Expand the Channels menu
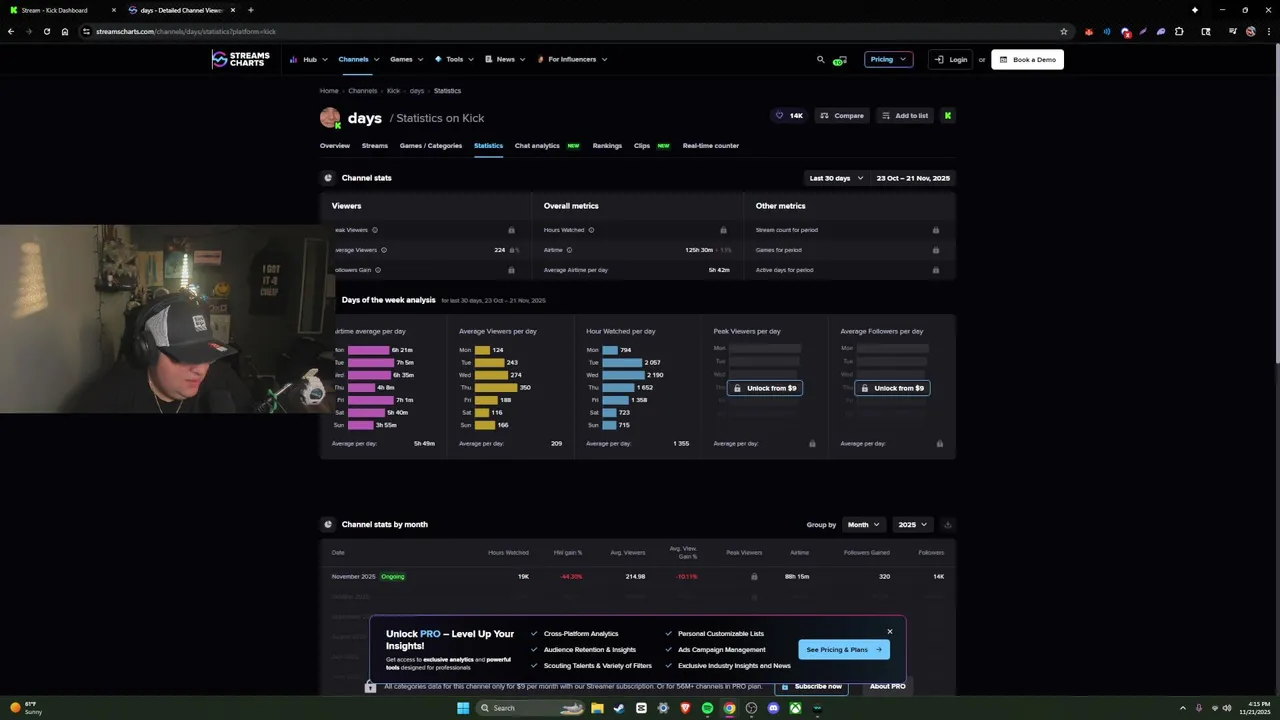 [x=358, y=59]
